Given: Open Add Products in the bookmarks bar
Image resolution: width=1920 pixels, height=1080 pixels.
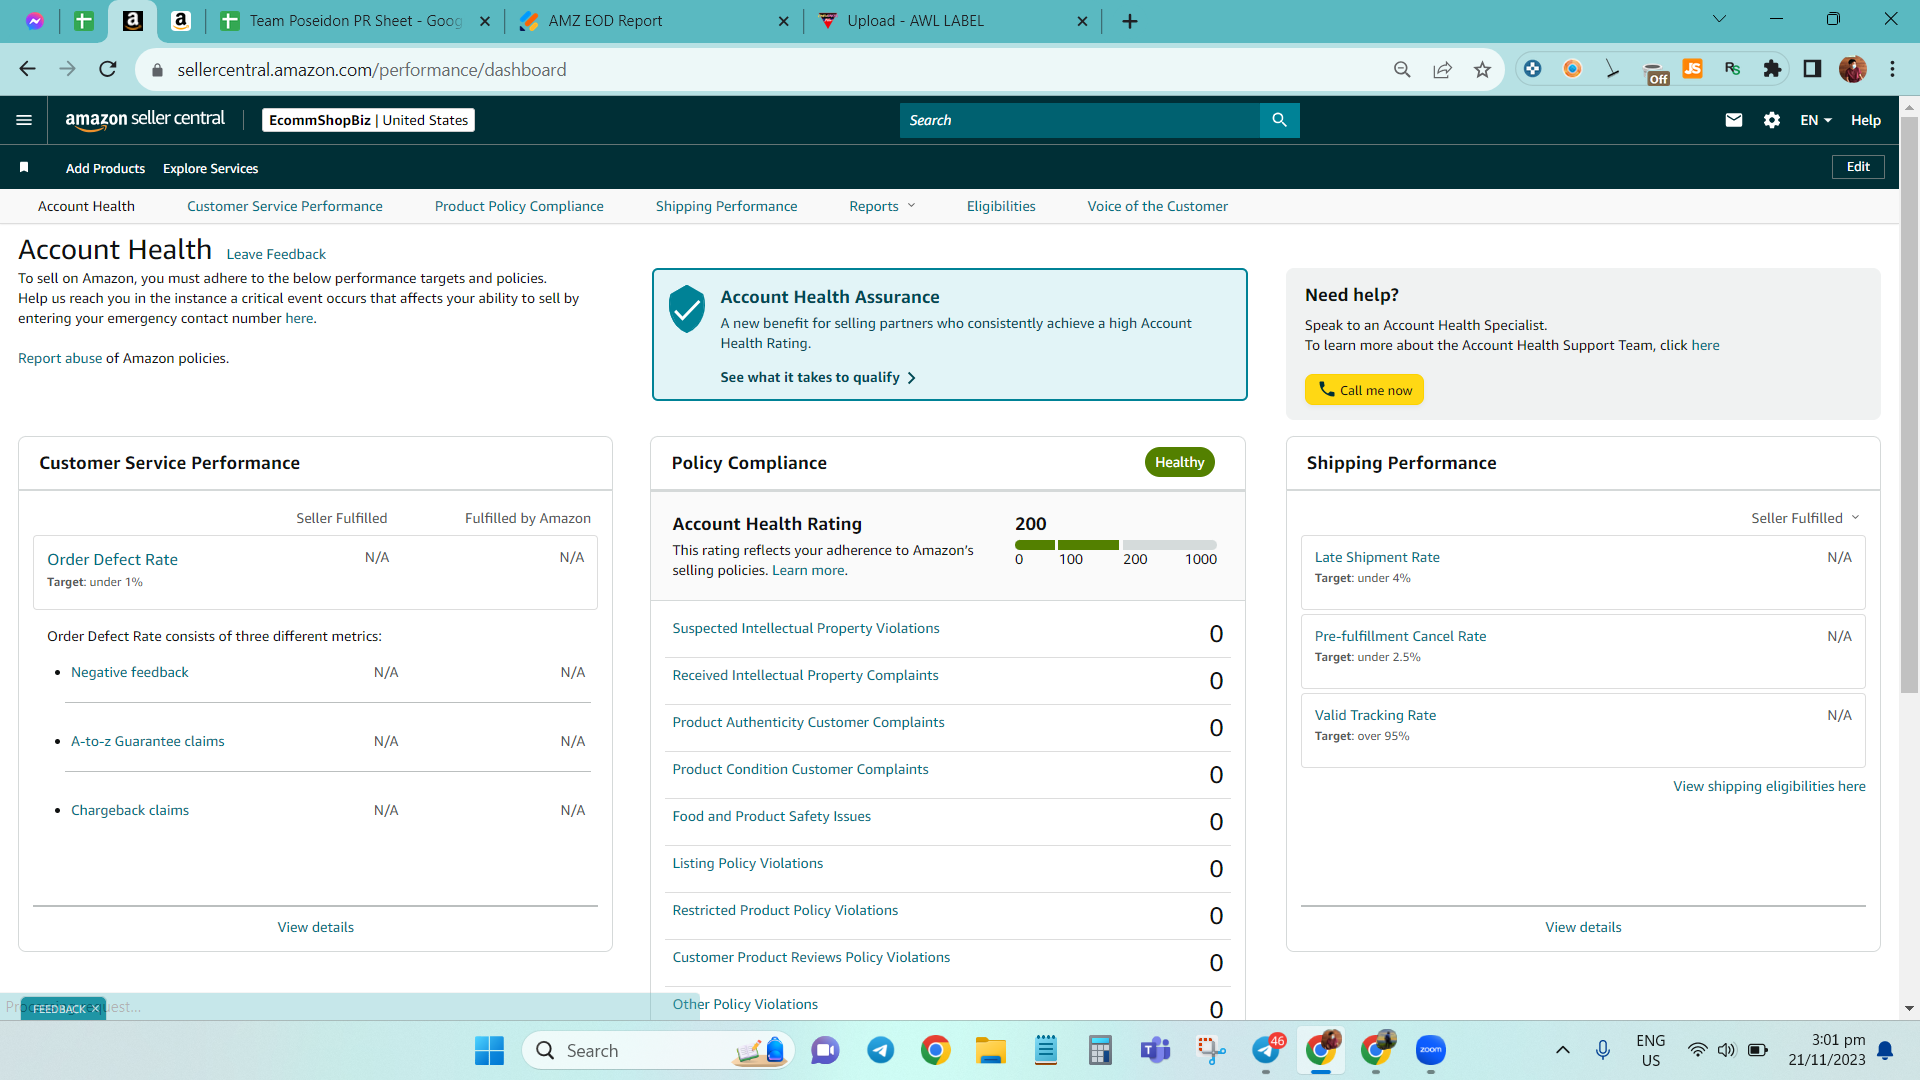Looking at the screenshot, I should [105, 168].
